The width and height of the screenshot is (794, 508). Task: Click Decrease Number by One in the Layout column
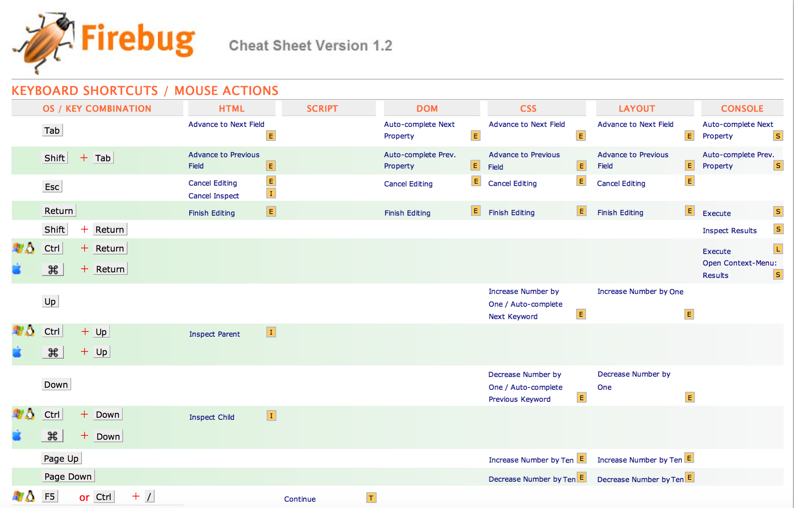[633, 380]
